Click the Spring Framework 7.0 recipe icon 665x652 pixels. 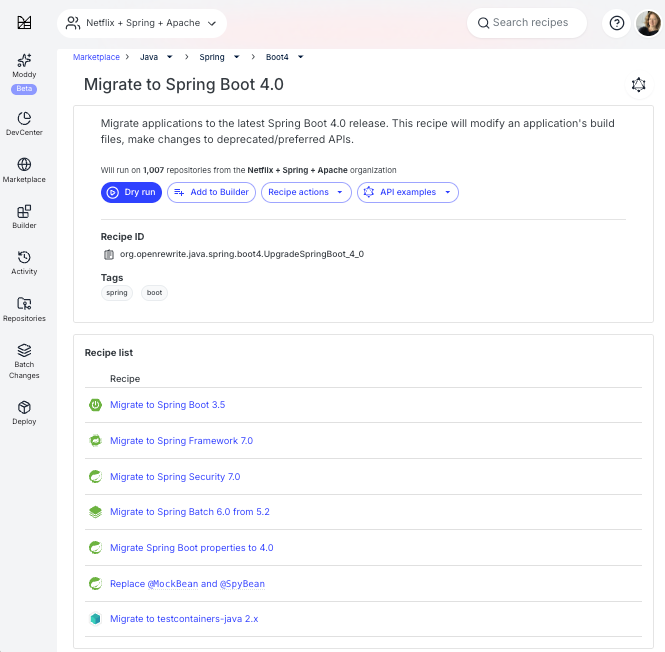point(95,441)
